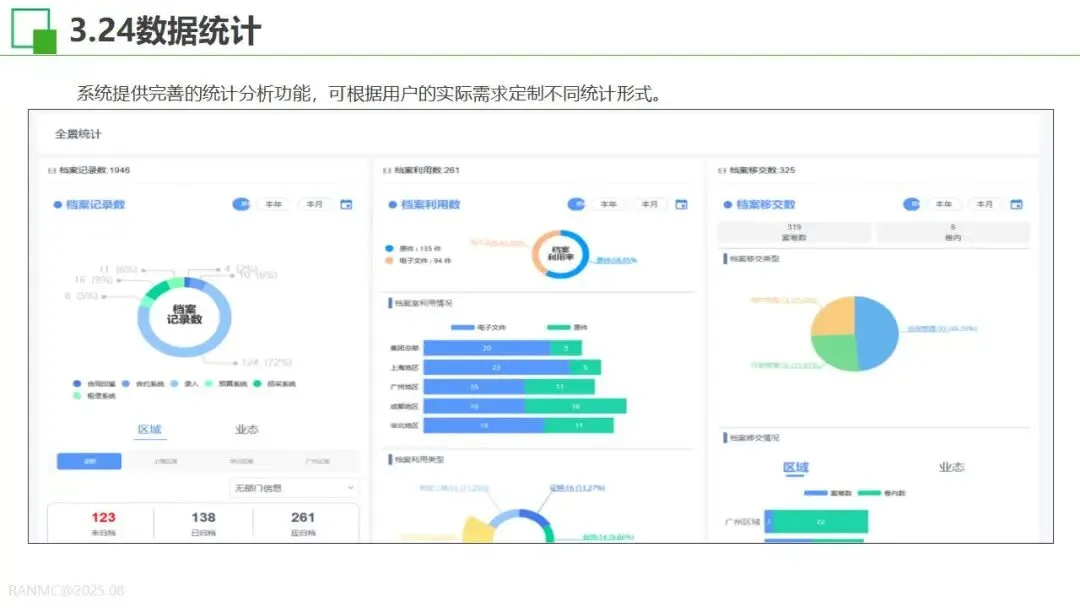Click the 档案移交数:325 label
Screen dimensions: 1080x608
[762, 170]
